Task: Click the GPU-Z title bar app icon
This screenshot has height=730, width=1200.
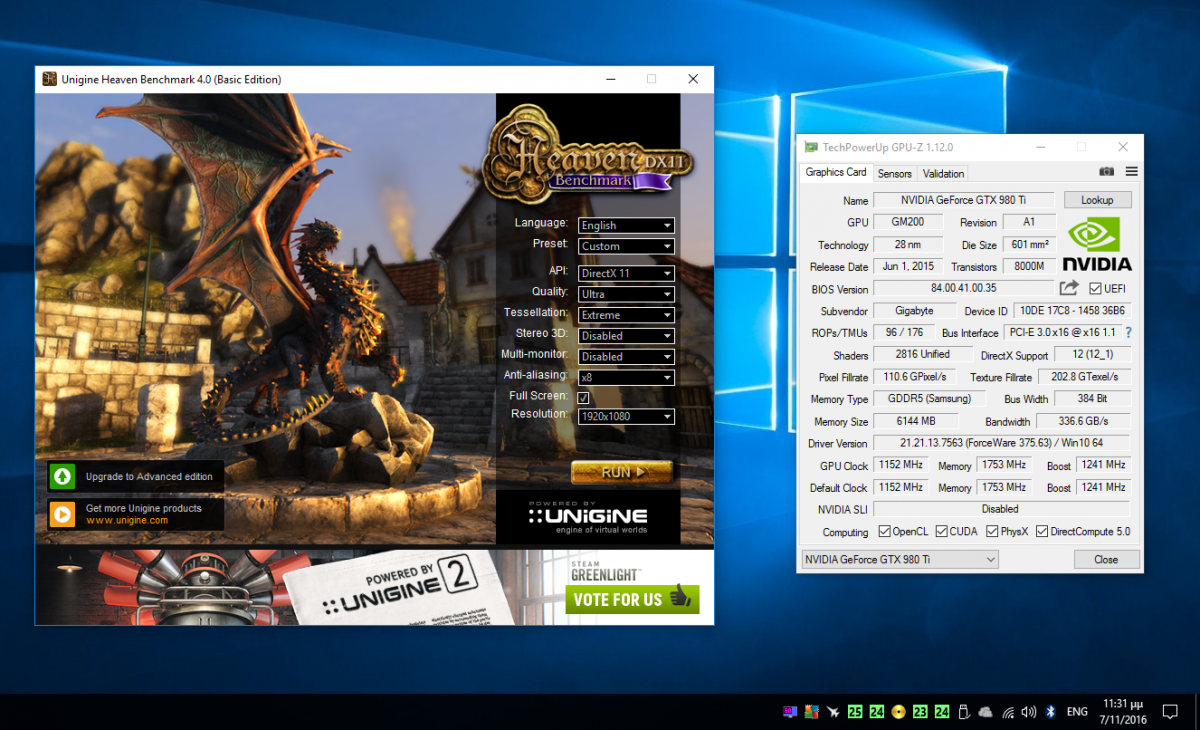Action: 811,147
